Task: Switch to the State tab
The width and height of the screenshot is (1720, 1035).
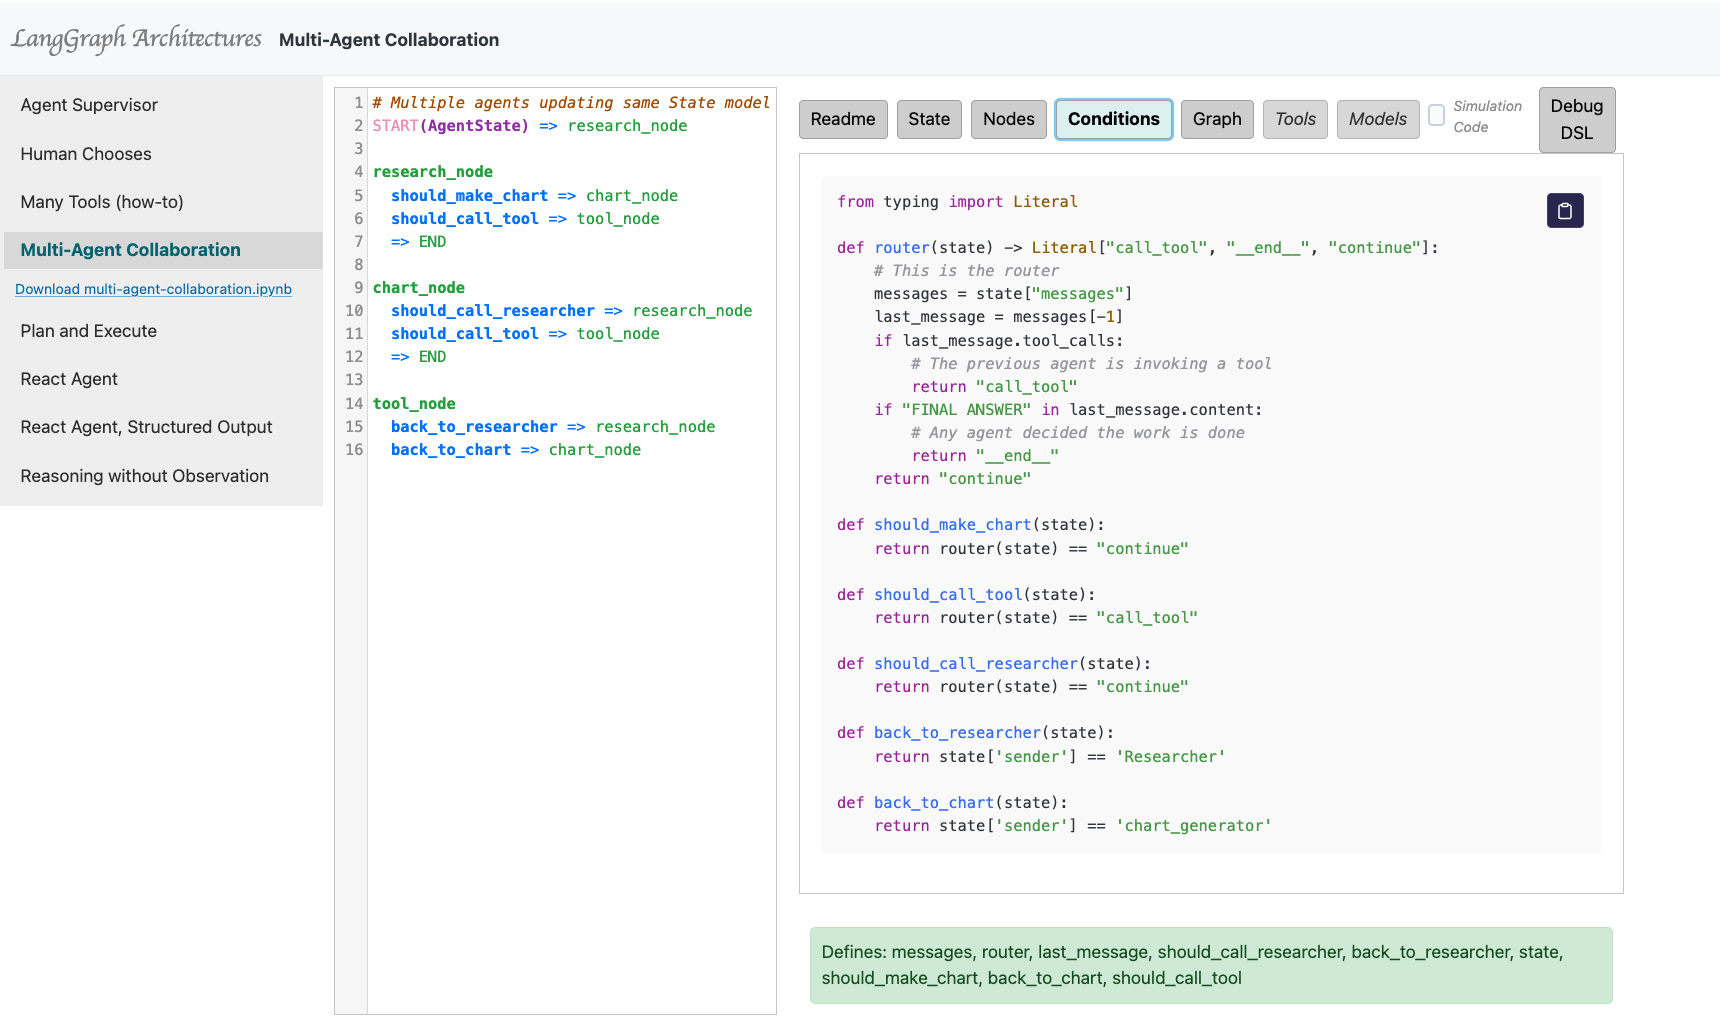Action: coord(928,119)
